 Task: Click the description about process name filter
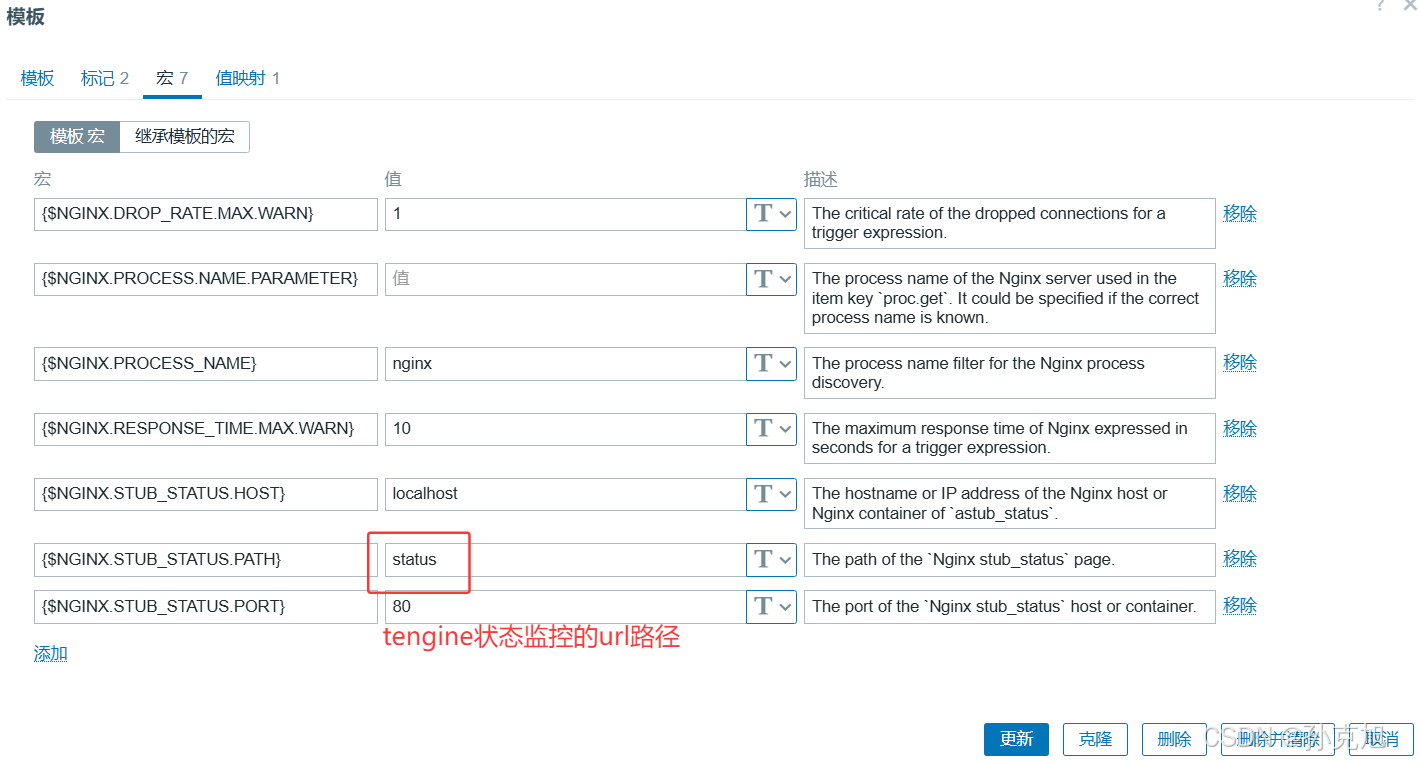[1010, 373]
